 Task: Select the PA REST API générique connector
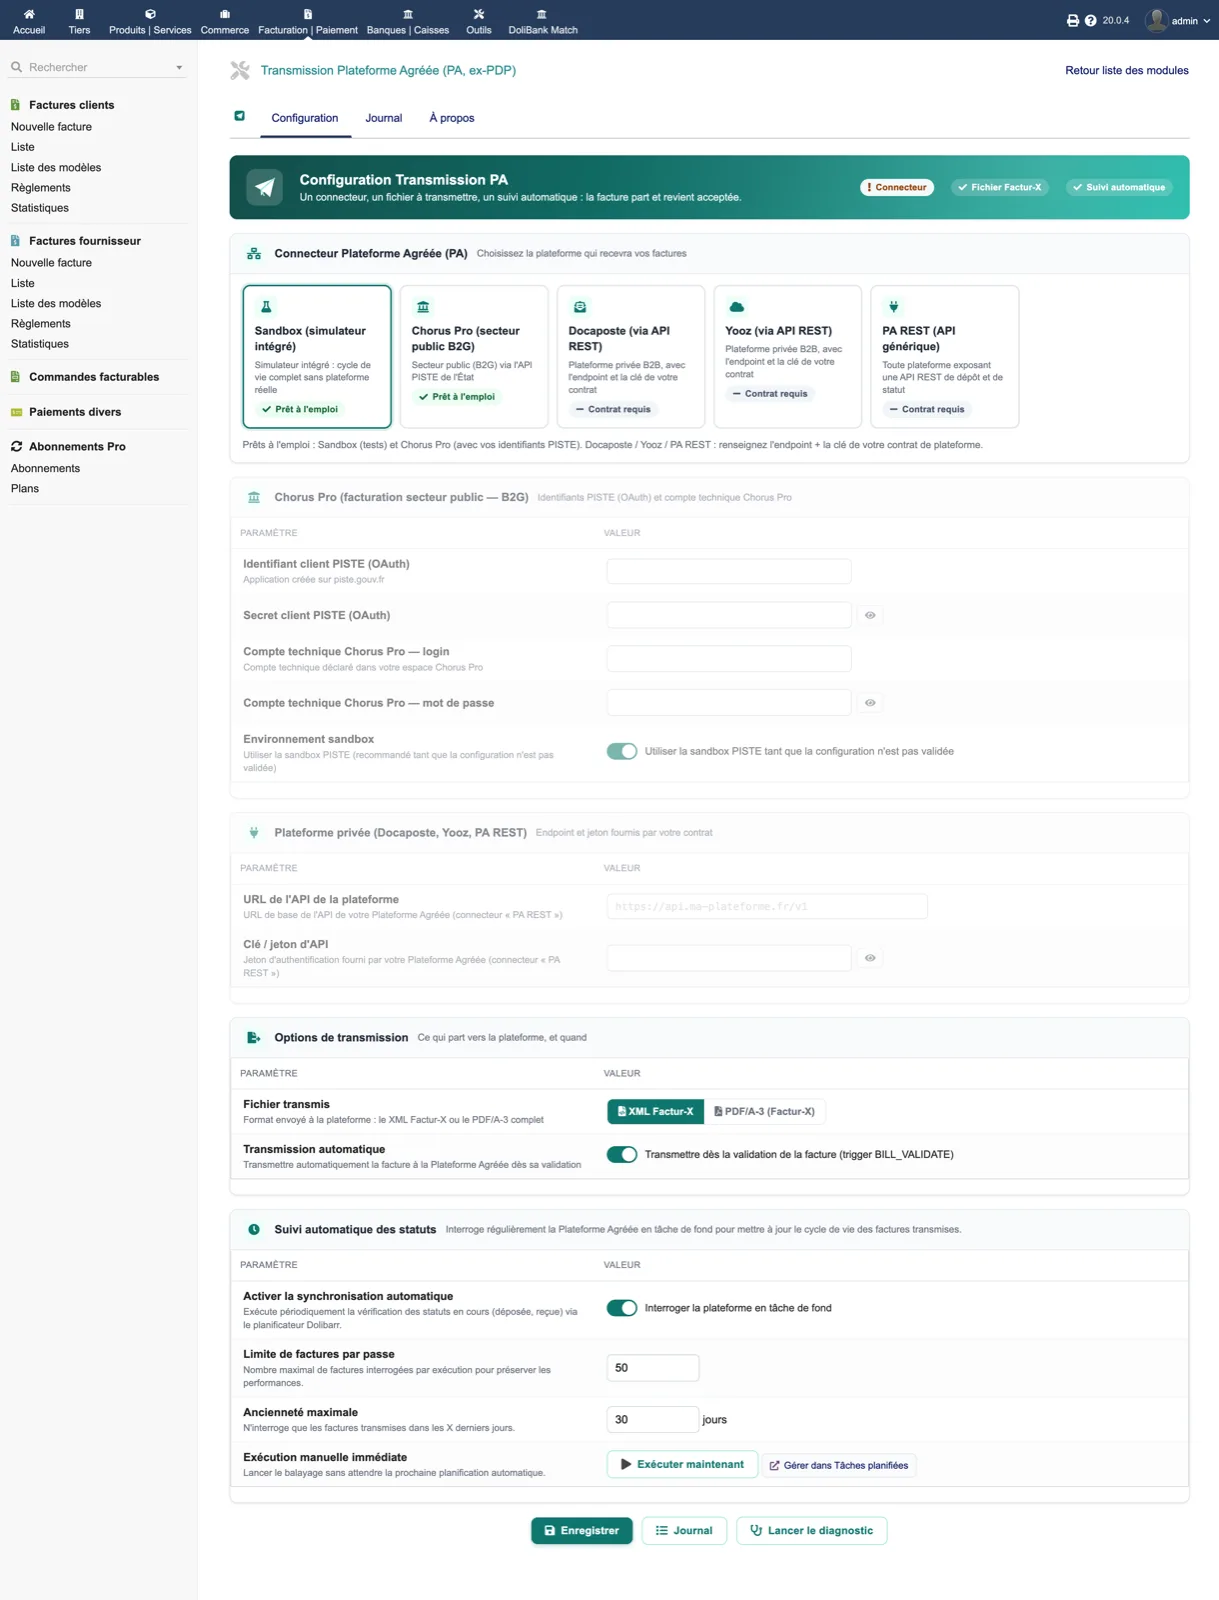coord(945,357)
